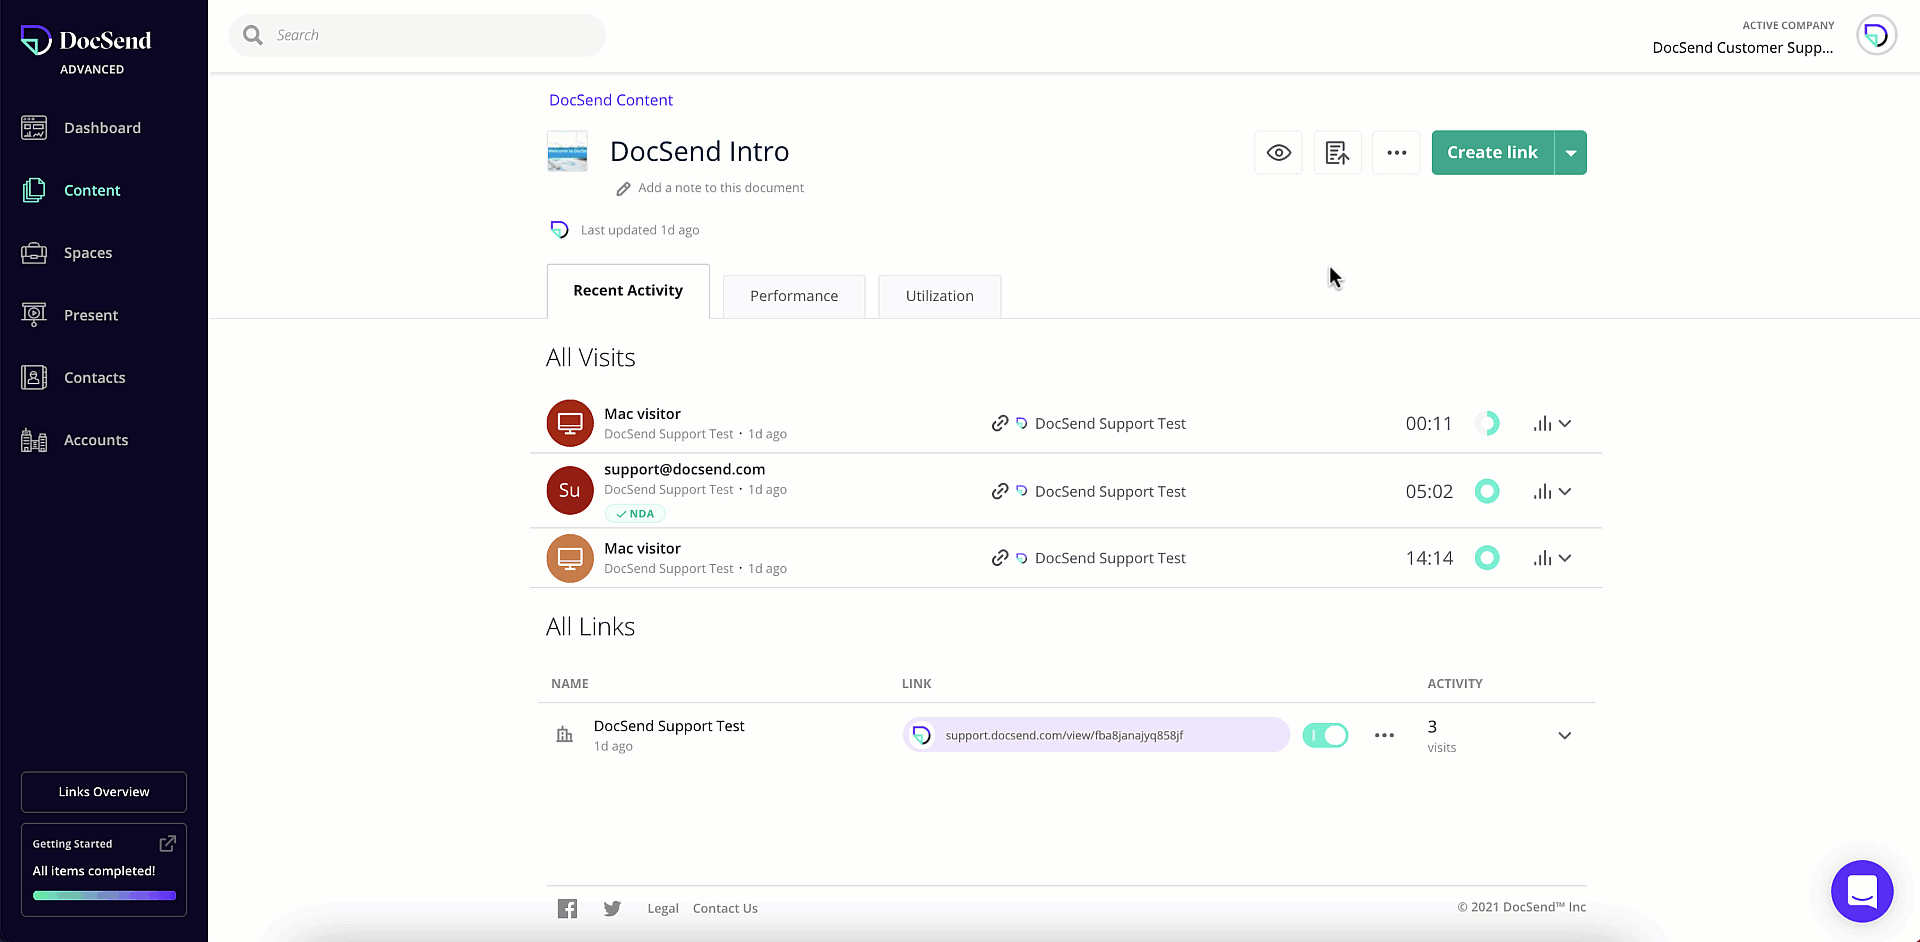Follow the DocSend Content breadcrumb link
Screen dimensions: 1920x942
[x=611, y=100]
